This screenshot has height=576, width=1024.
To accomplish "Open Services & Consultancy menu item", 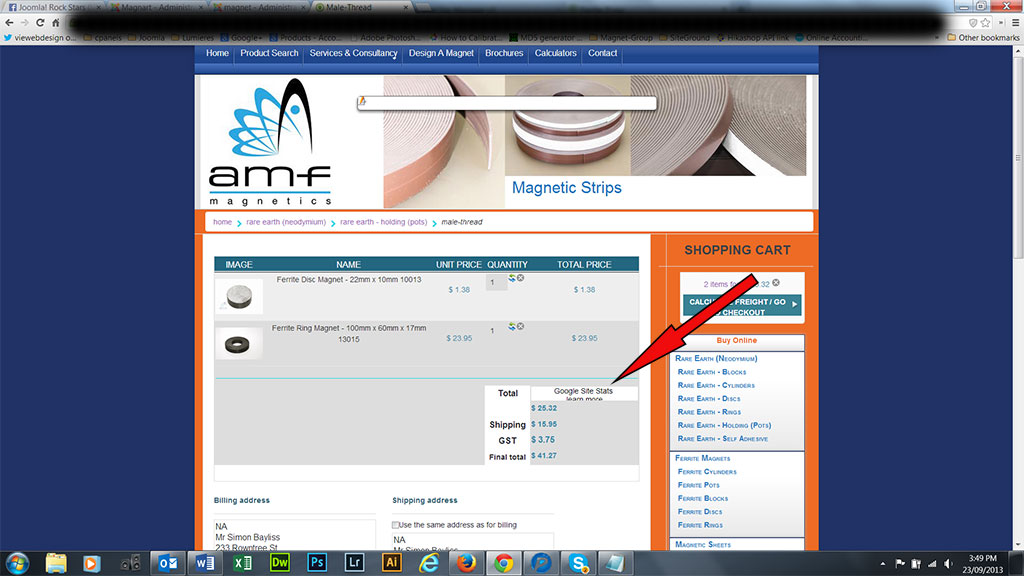I will point(353,54).
